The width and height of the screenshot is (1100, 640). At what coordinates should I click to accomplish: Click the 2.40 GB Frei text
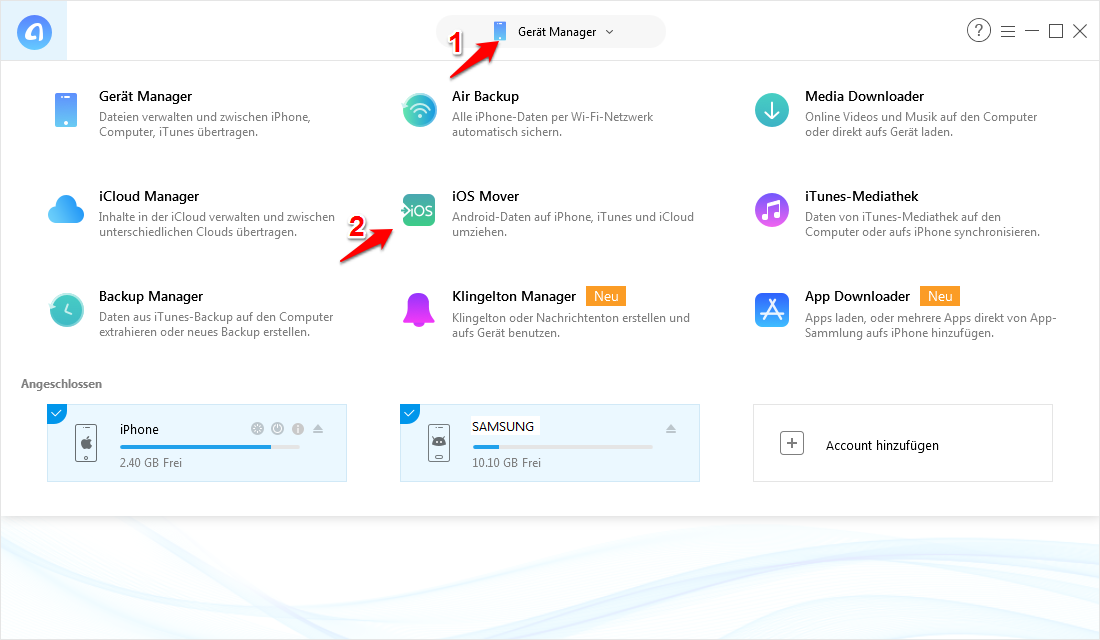coord(151,462)
